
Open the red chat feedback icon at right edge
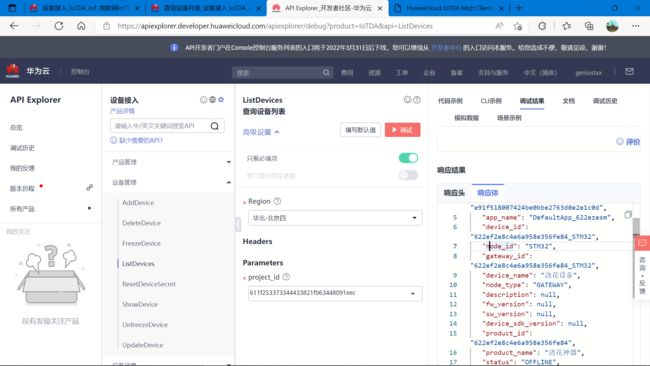point(642,243)
